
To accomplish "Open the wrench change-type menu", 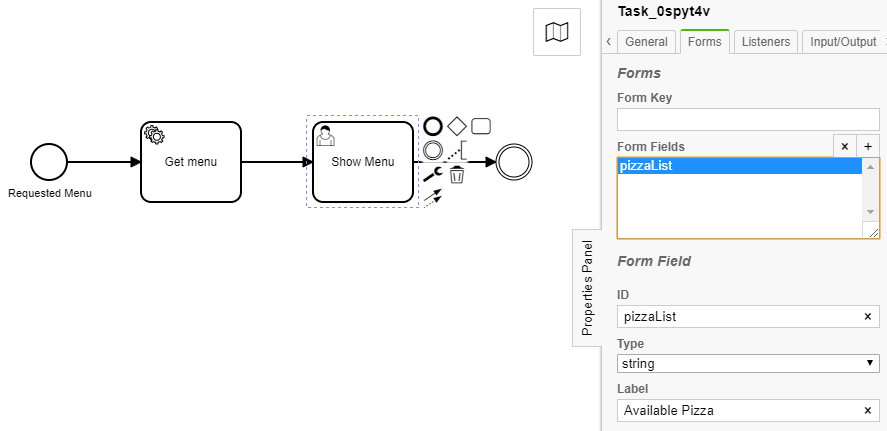I will click(x=433, y=175).
